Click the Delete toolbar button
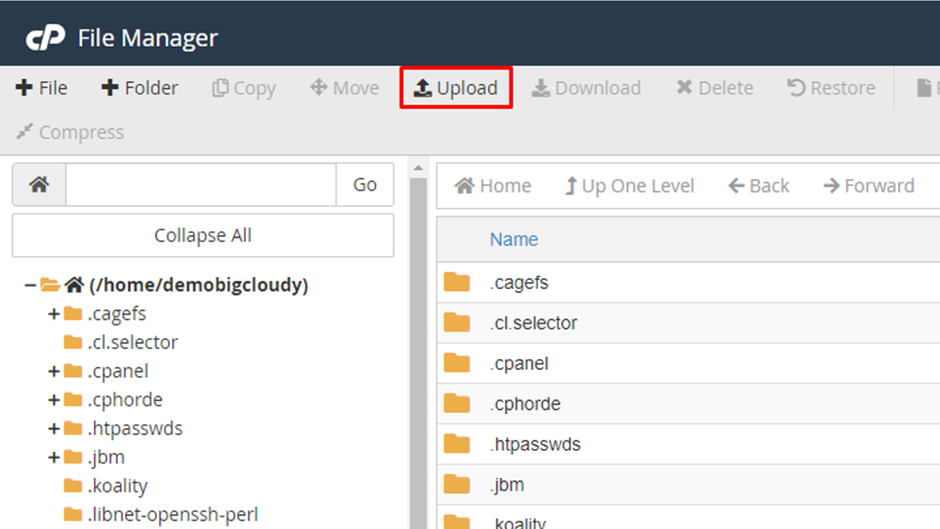Viewport: 940px width, 529px height. click(x=715, y=88)
